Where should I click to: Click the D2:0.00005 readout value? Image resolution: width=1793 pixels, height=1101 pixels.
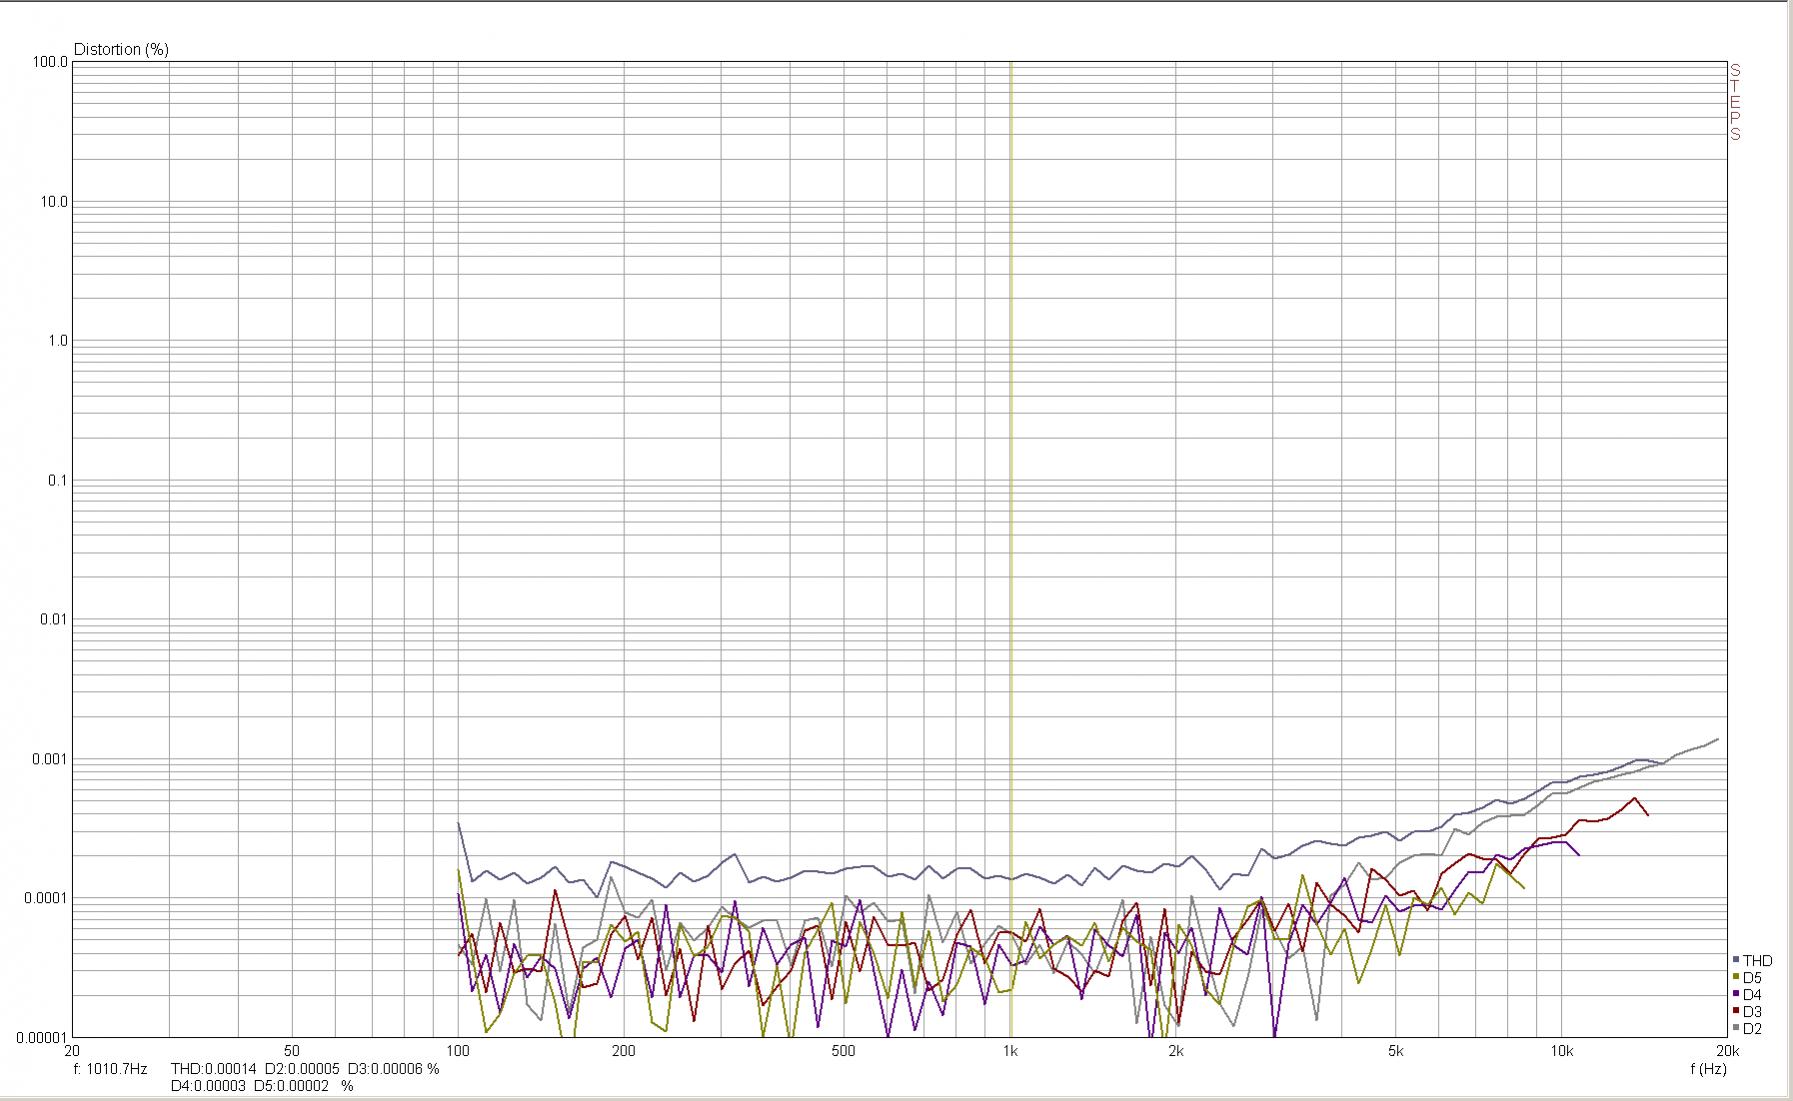point(302,1068)
